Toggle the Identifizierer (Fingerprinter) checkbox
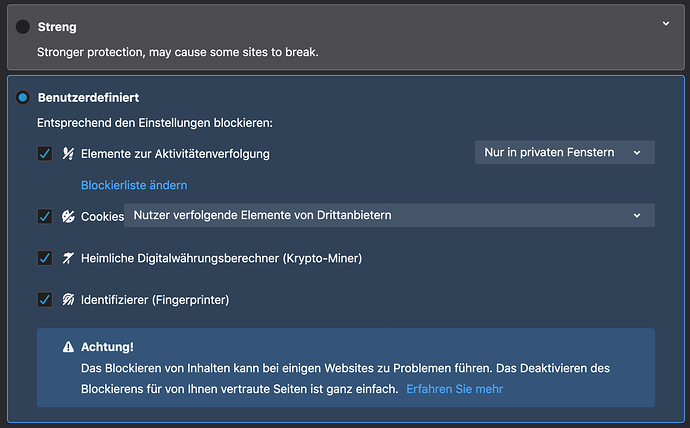The width and height of the screenshot is (690, 428). tap(44, 299)
